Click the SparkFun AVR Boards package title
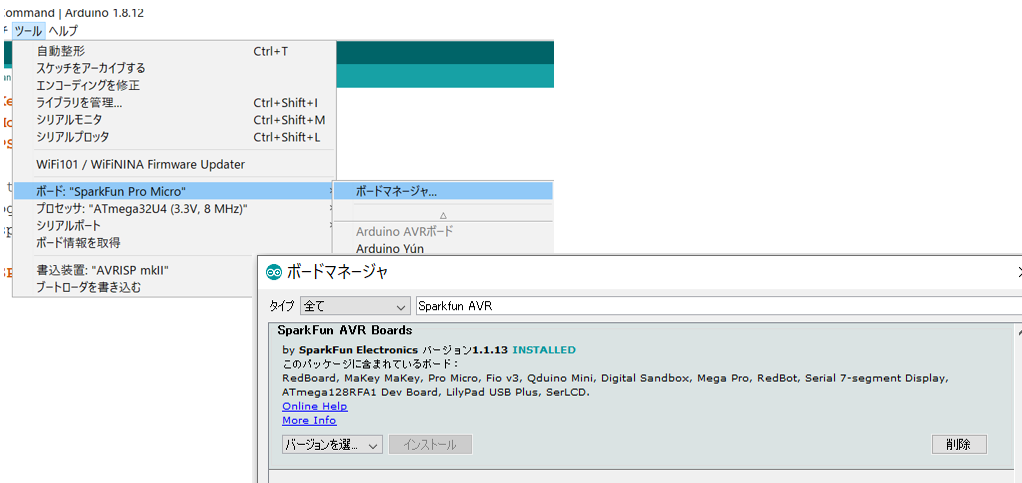The height and width of the screenshot is (483, 1022). click(x=345, y=330)
